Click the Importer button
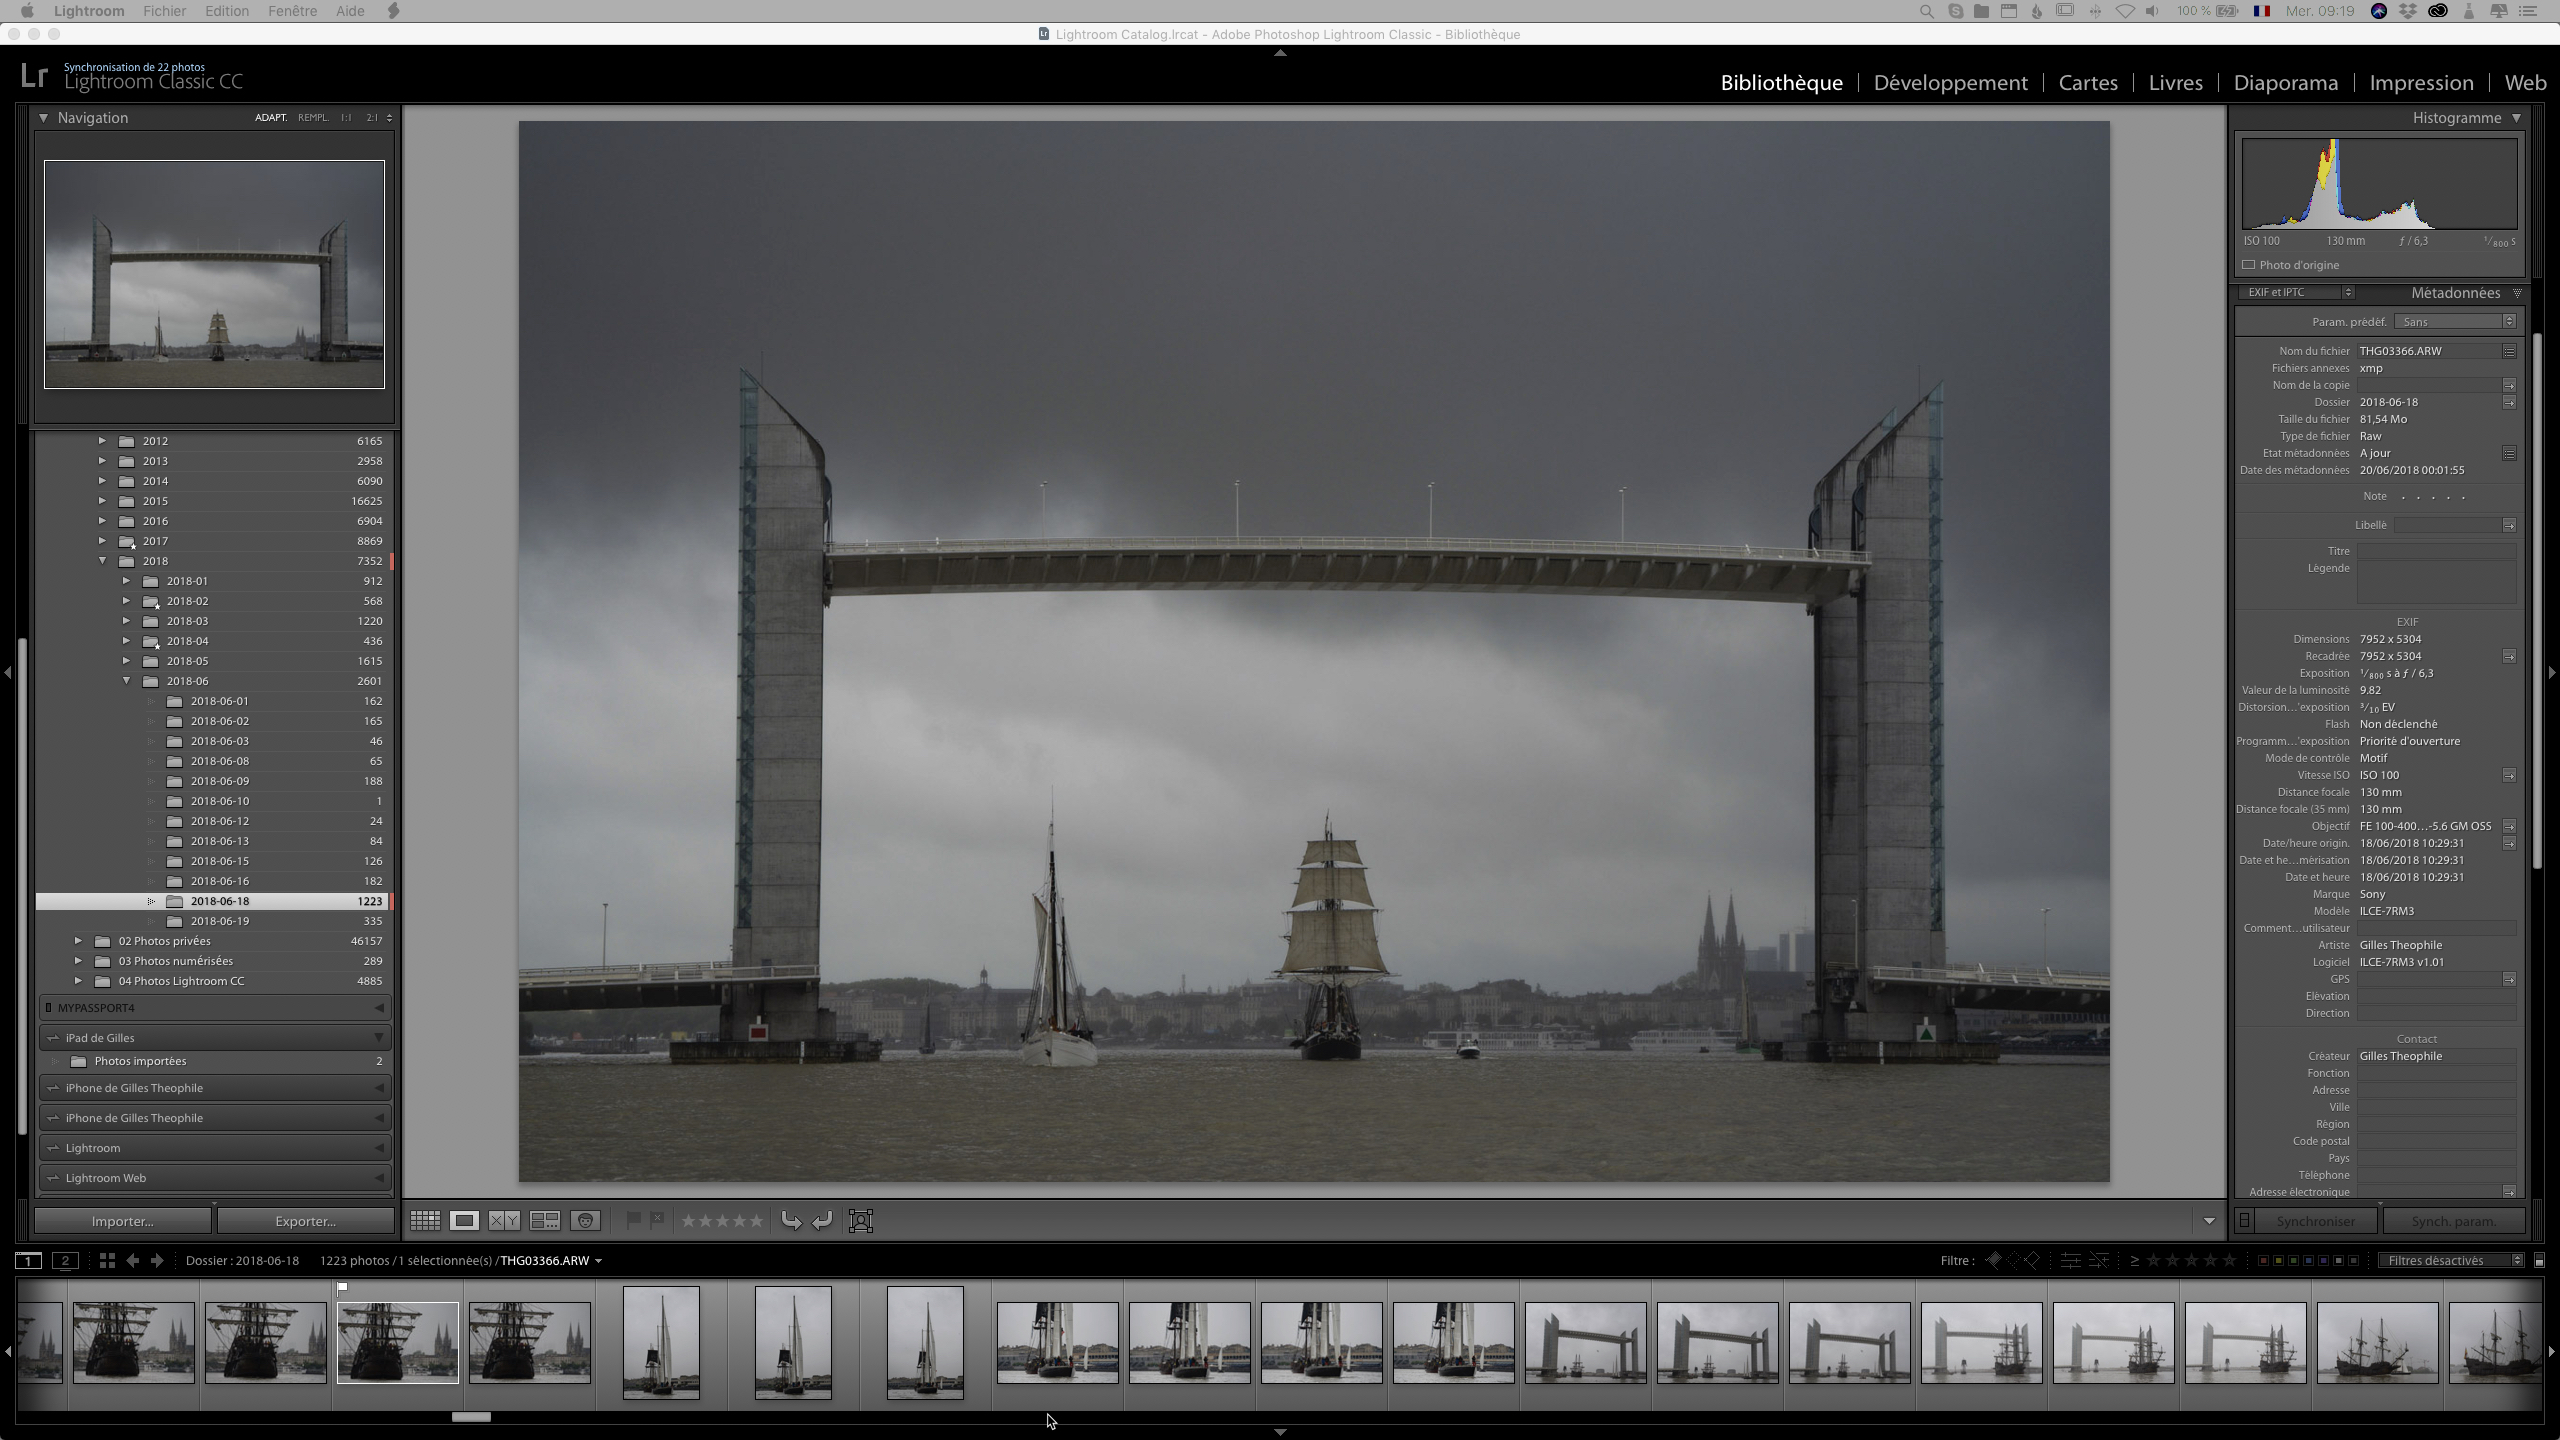Screen dimensions: 2560x1440 coord(123,1221)
